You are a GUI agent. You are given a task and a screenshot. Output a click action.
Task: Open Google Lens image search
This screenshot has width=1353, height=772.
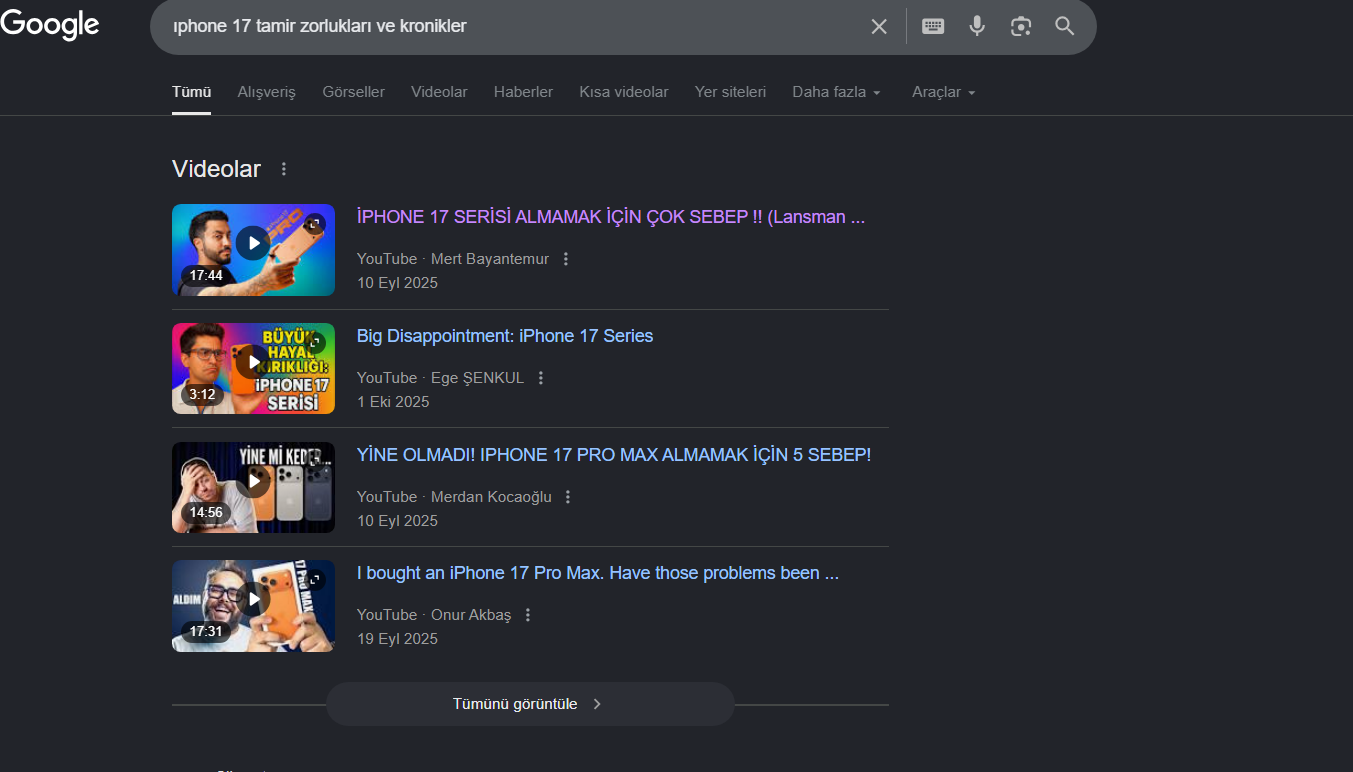coord(1021,26)
